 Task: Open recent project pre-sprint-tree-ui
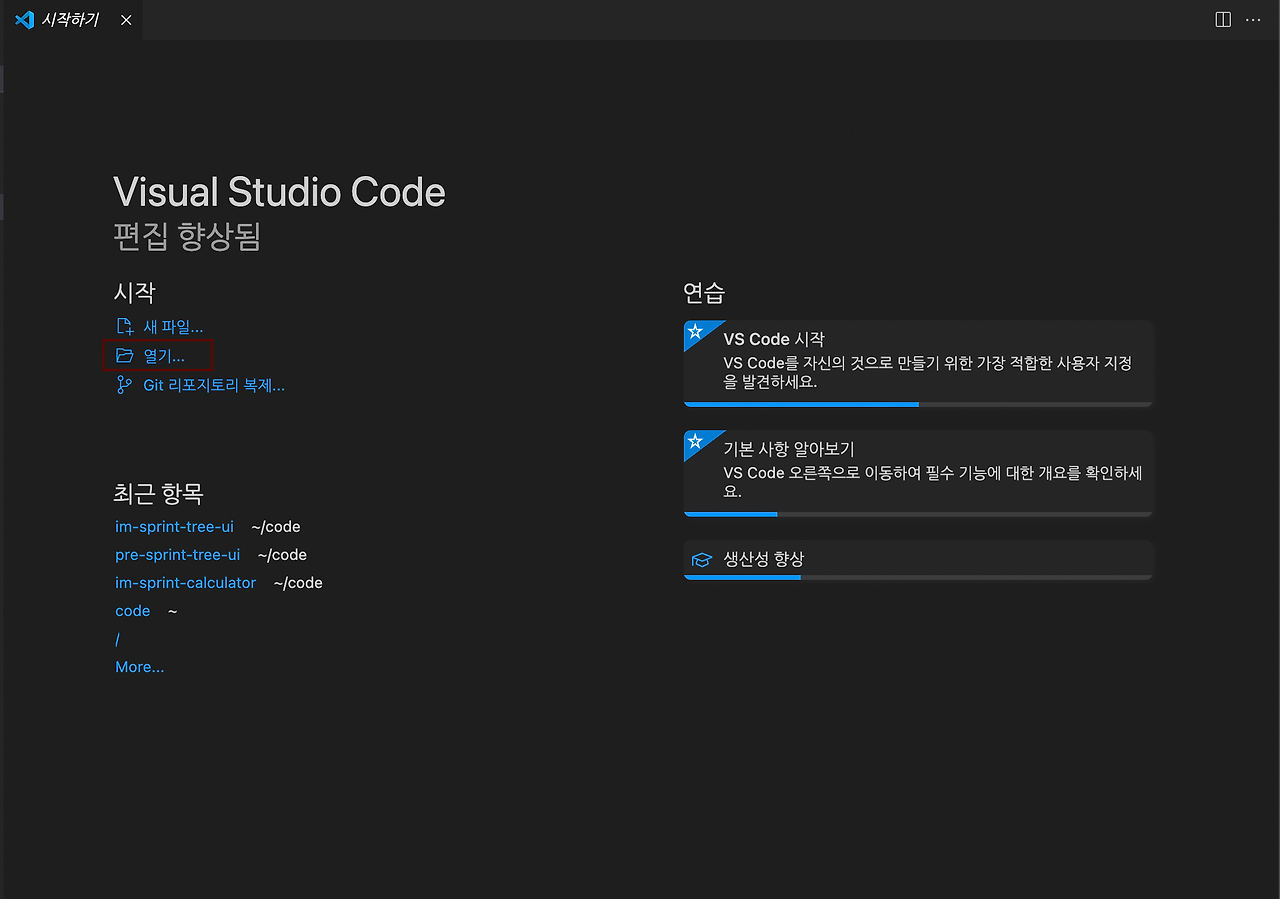click(x=177, y=555)
